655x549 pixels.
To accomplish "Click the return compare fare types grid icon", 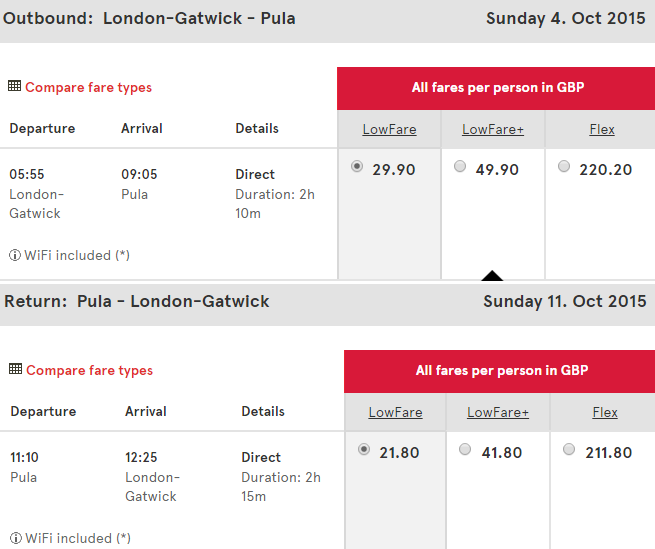I will click(x=15, y=369).
